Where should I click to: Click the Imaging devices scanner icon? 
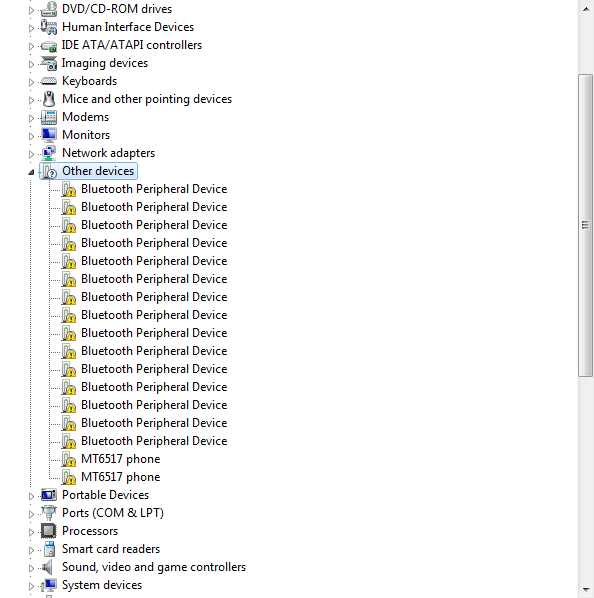(49, 63)
